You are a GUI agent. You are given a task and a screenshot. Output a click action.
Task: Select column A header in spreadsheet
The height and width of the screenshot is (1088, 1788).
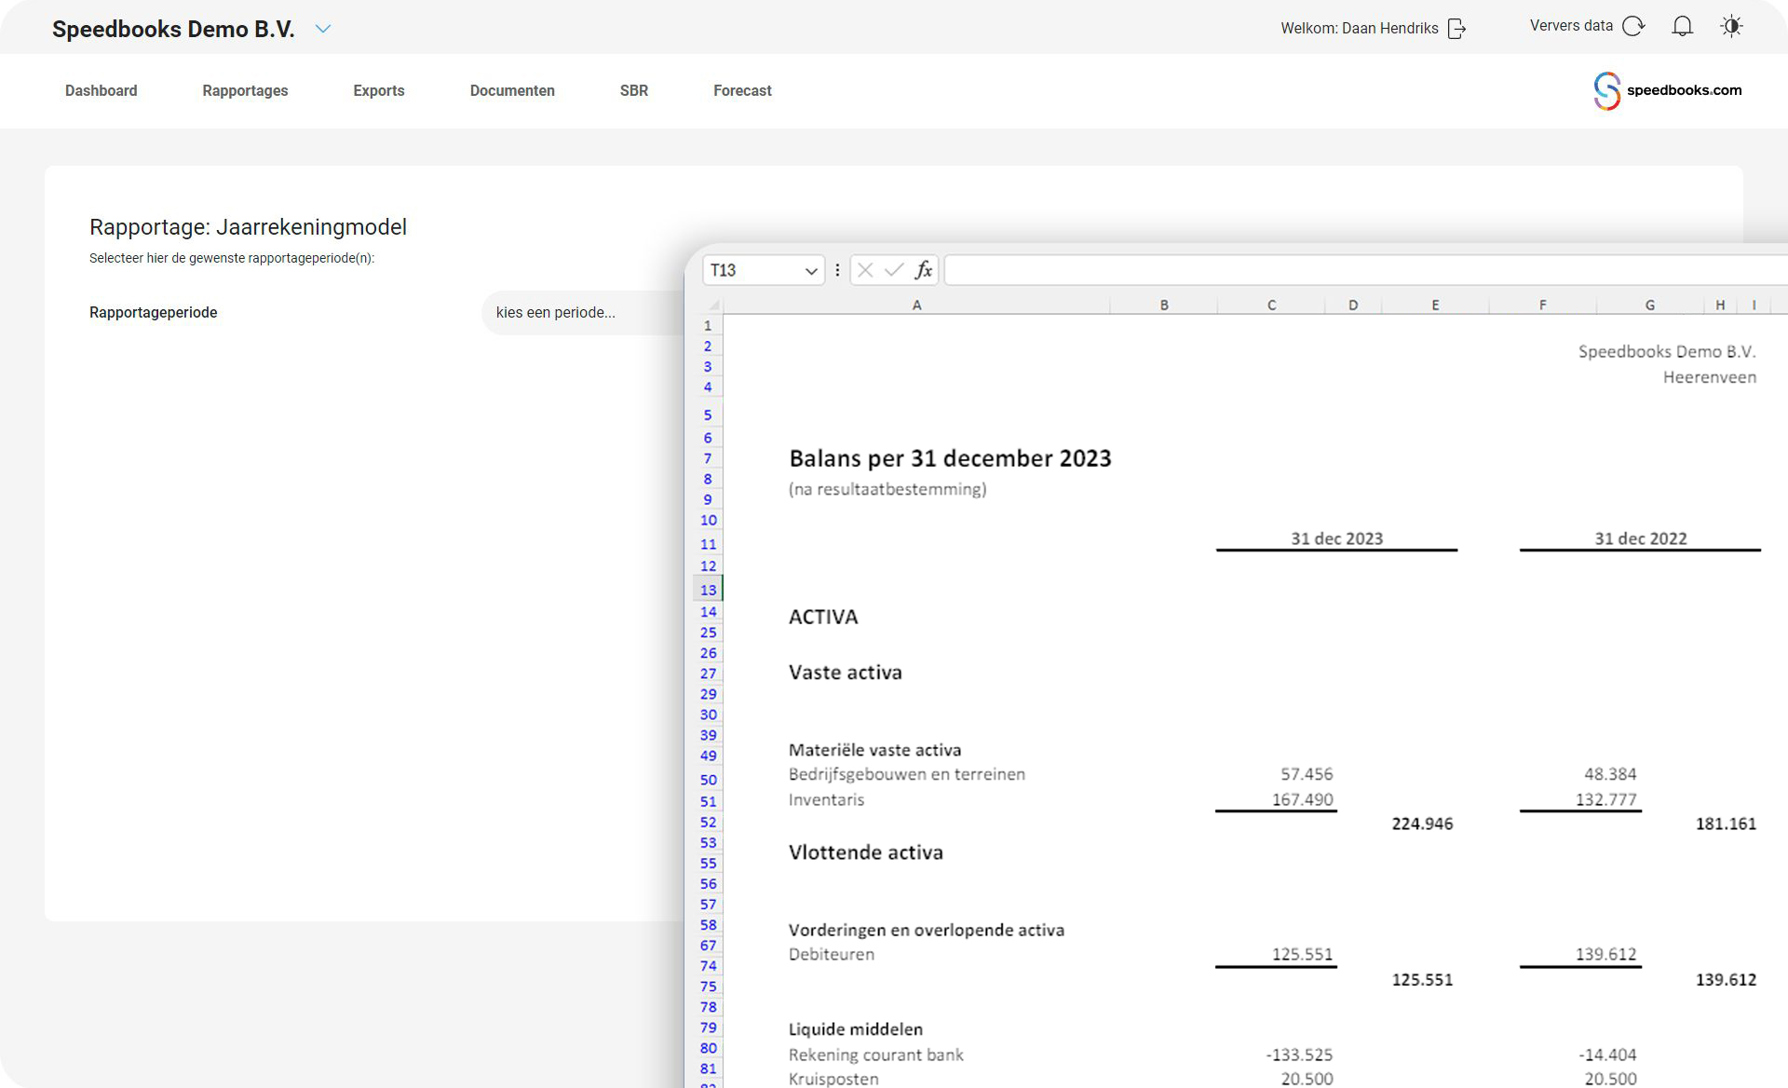pyautogui.click(x=916, y=305)
